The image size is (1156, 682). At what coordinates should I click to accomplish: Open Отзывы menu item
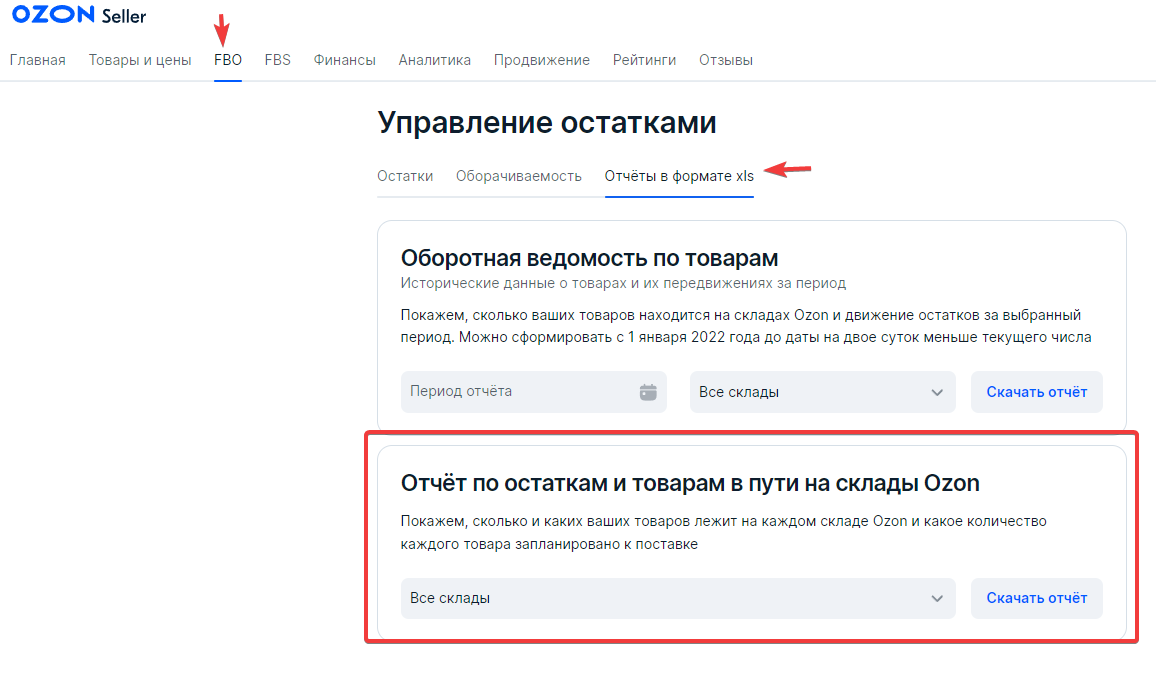725,60
